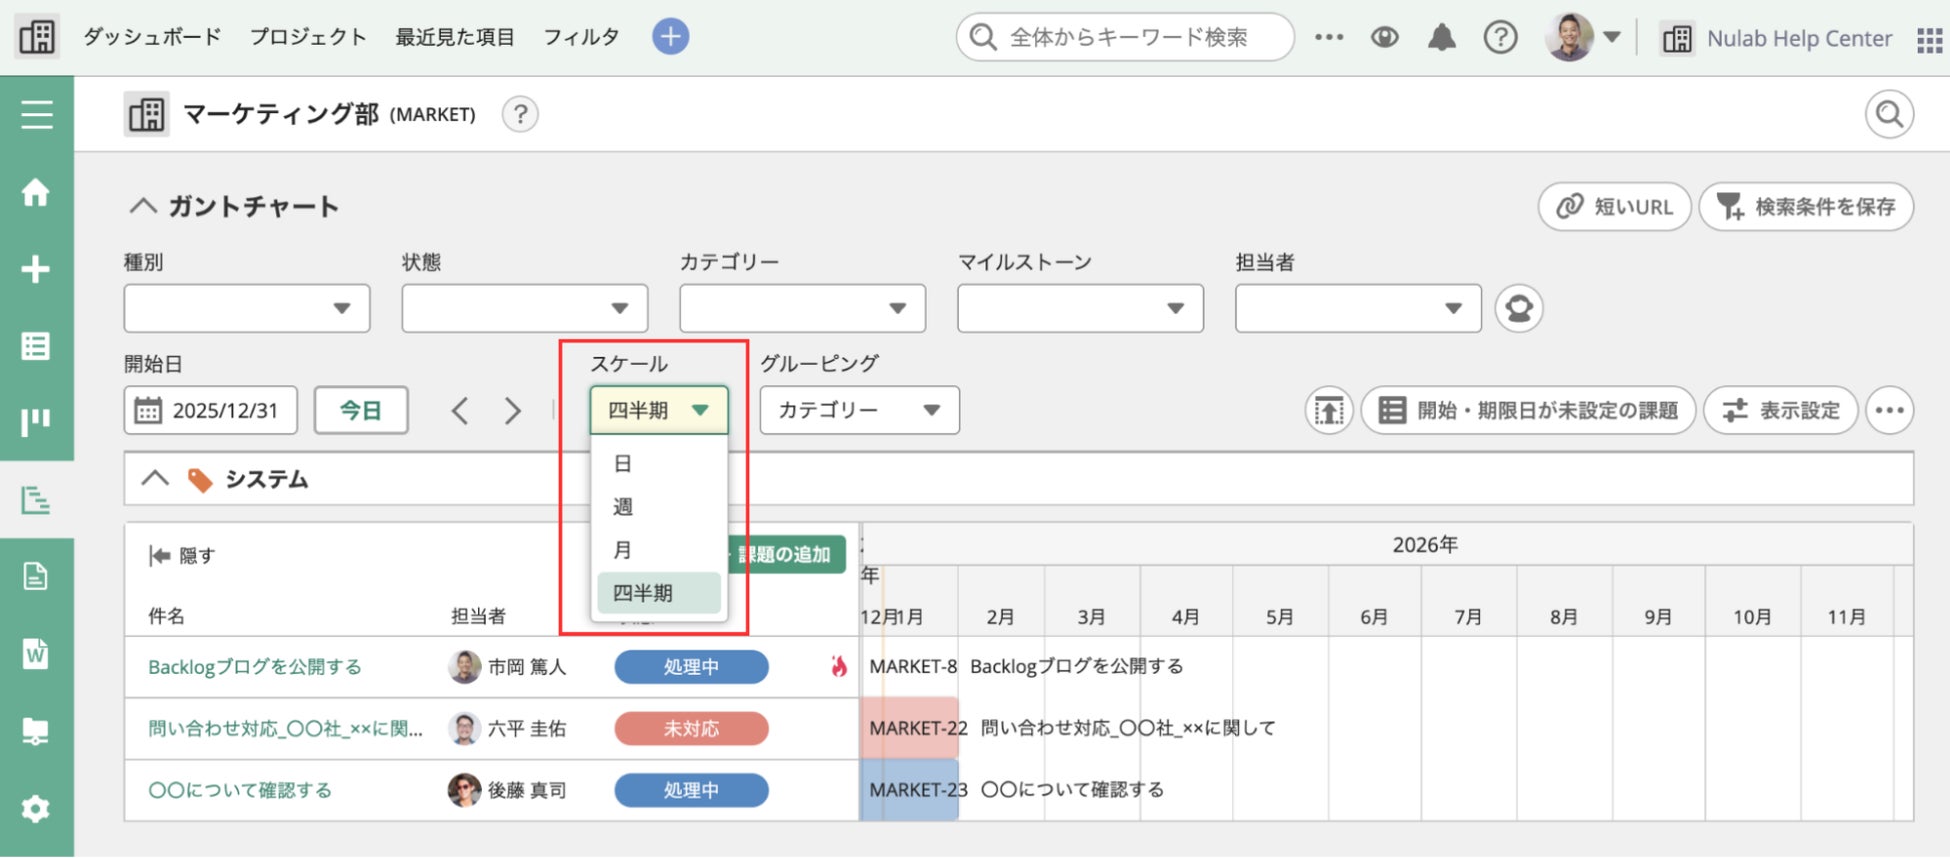Click the assign-to-me icon beside 担当者
The height and width of the screenshot is (858, 1950).
pos(1518,308)
